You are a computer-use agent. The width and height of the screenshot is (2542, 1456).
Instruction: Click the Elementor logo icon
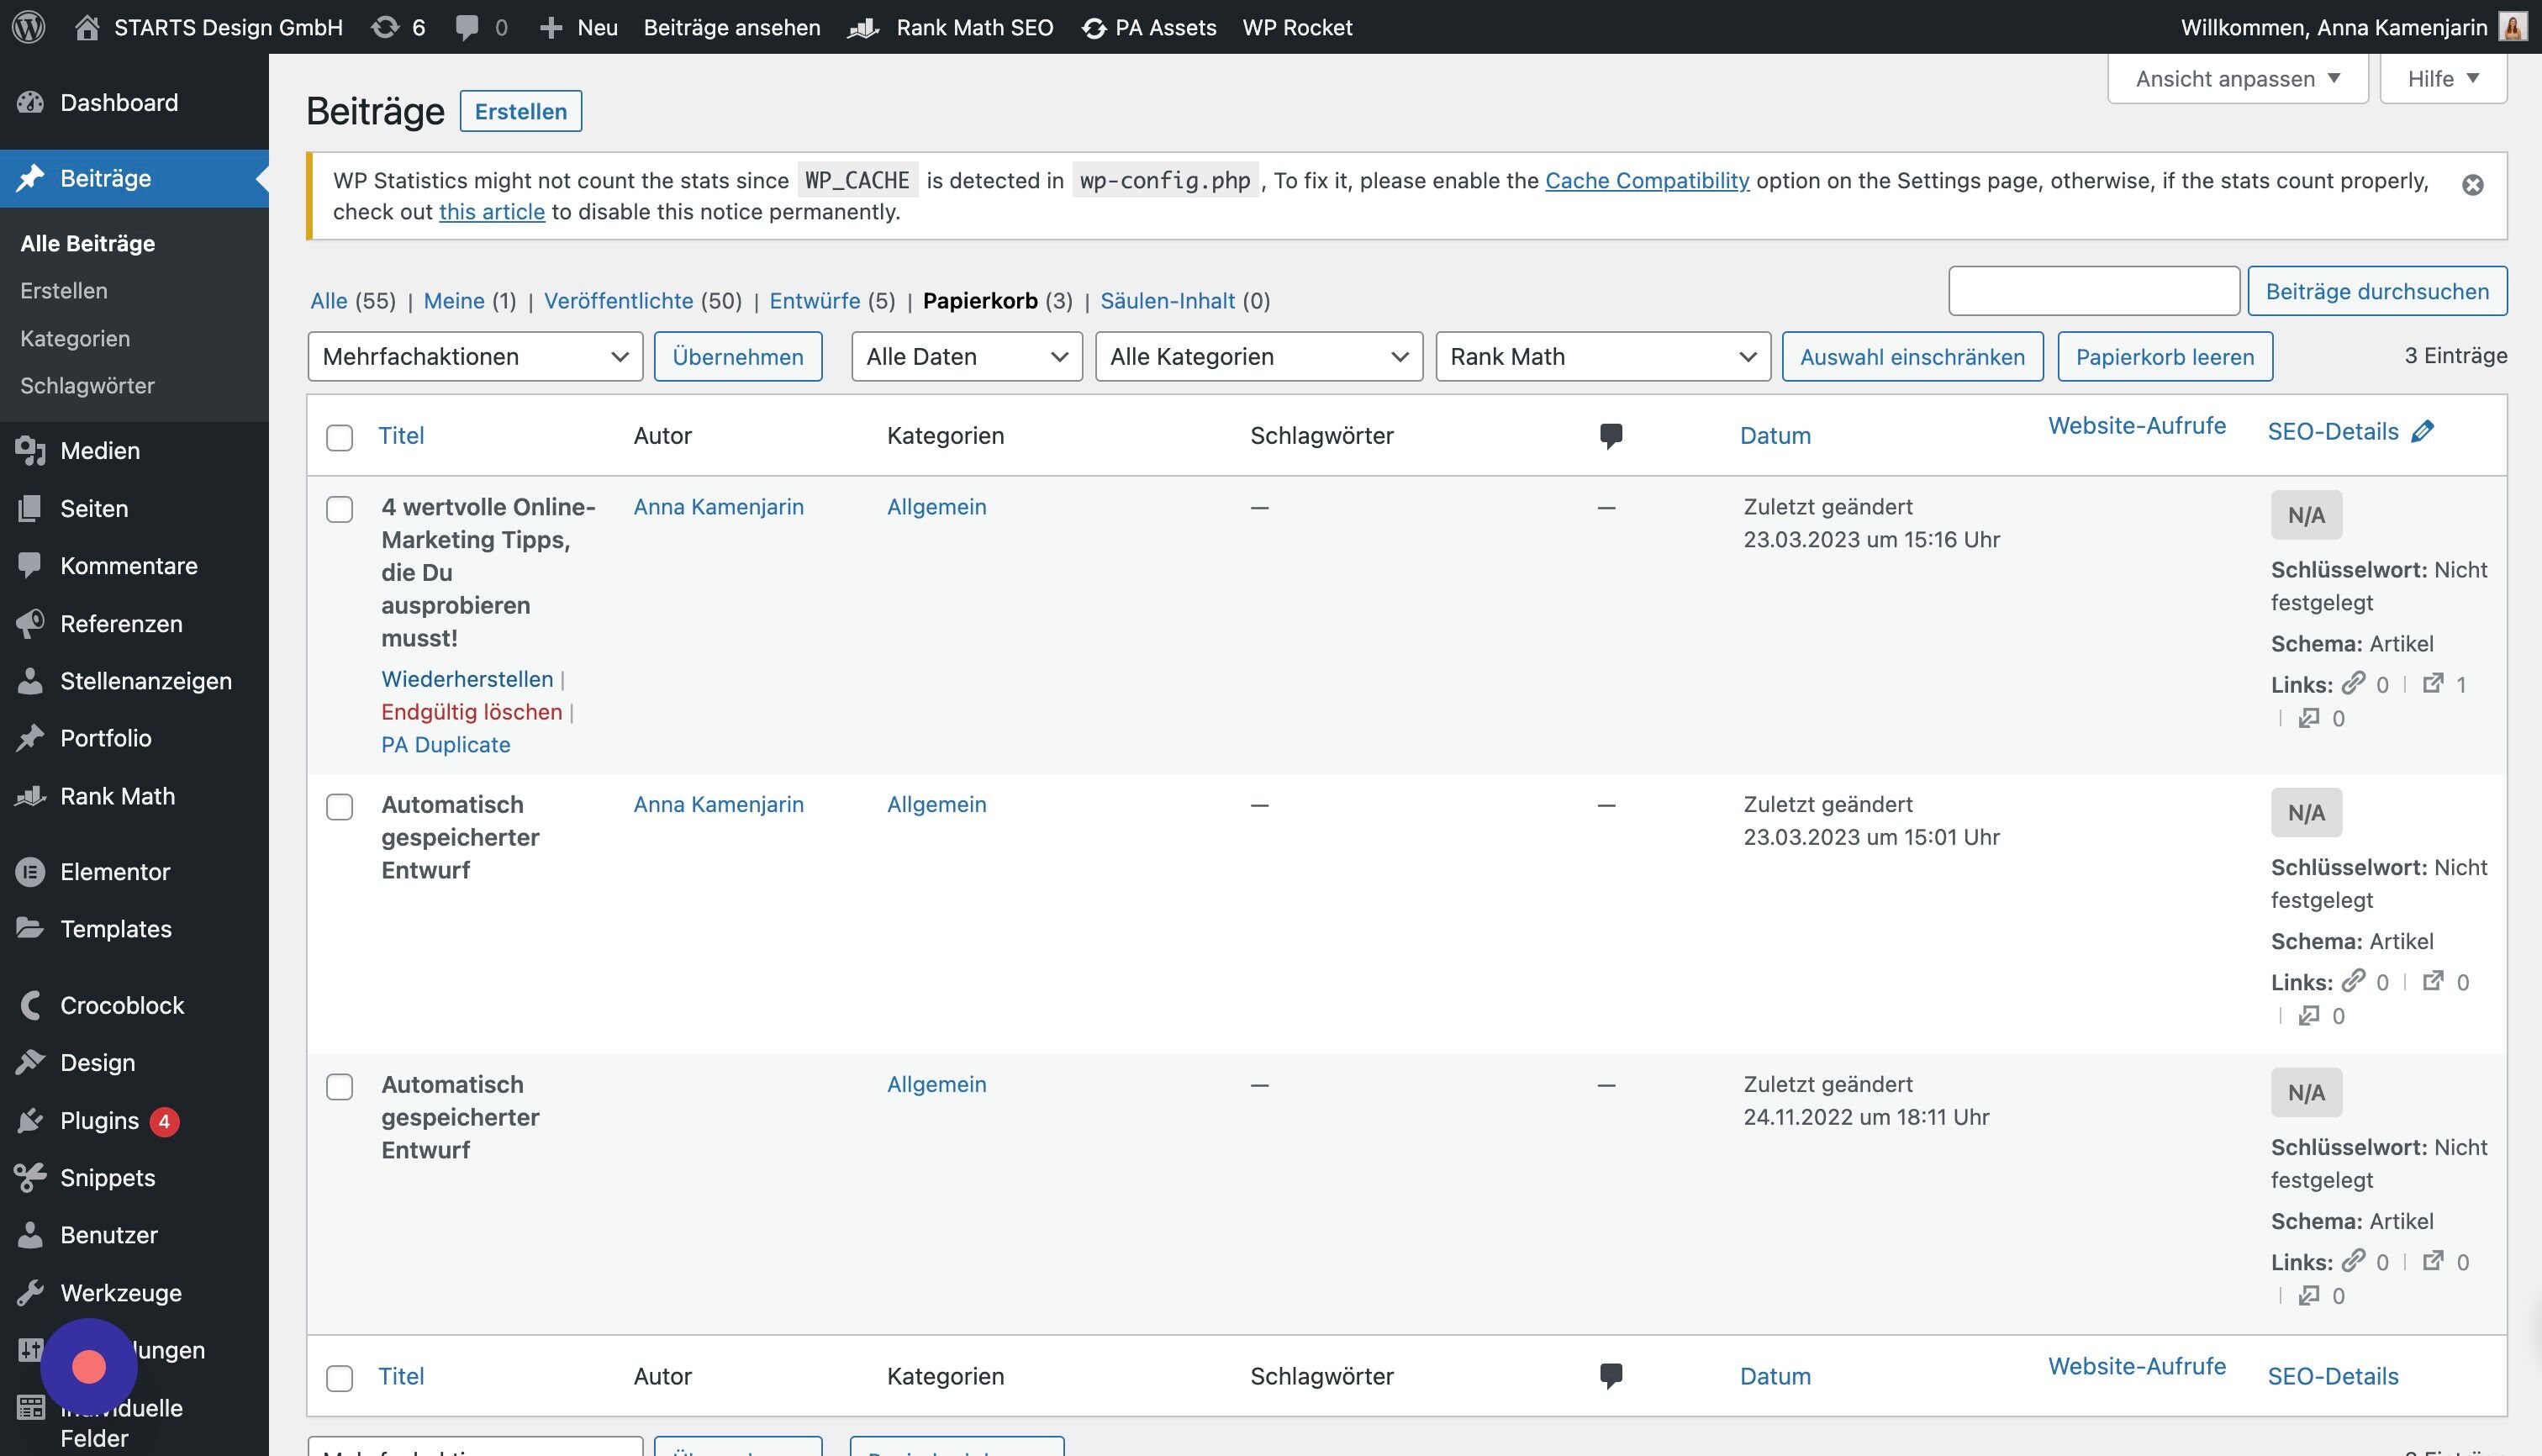pyautogui.click(x=30, y=871)
